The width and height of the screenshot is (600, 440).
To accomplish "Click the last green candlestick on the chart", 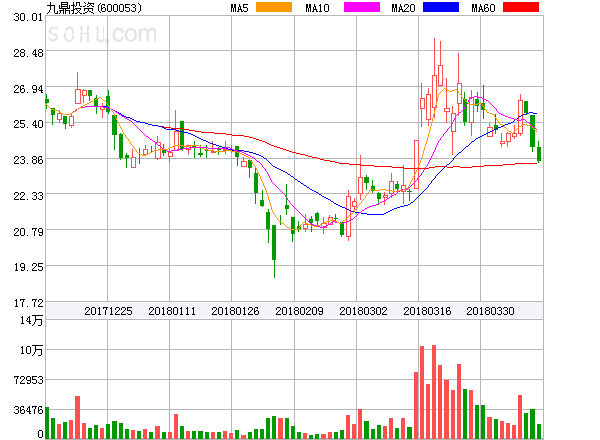I will (x=539, y=154).
